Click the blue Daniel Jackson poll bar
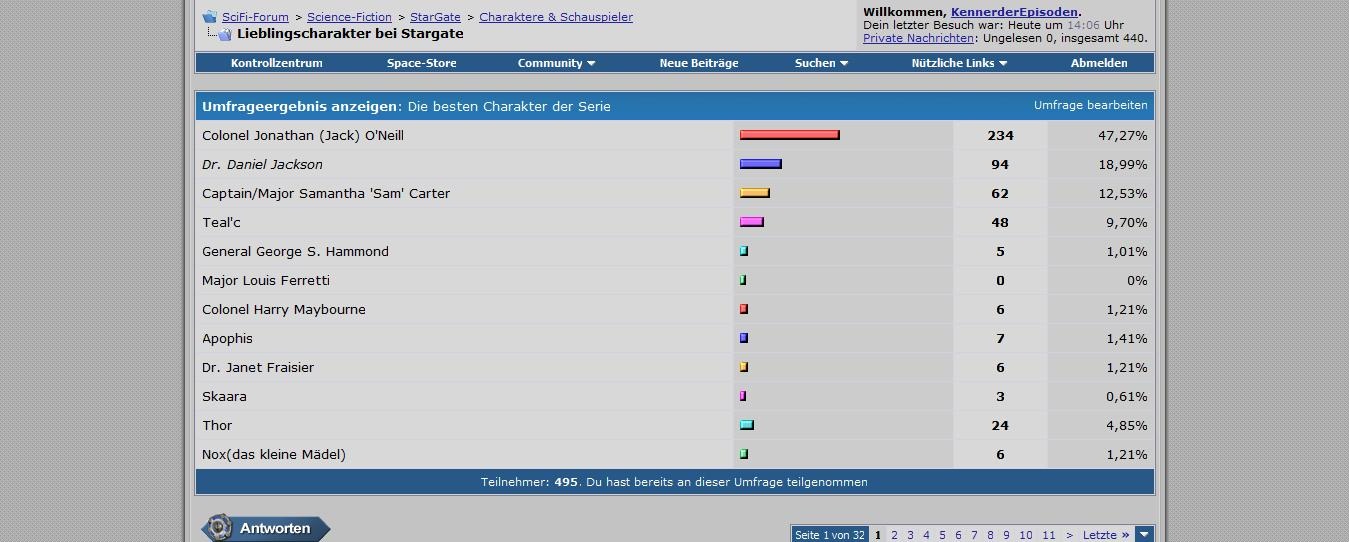Viewport: 1349px width, 542px height. click(760, 164)
